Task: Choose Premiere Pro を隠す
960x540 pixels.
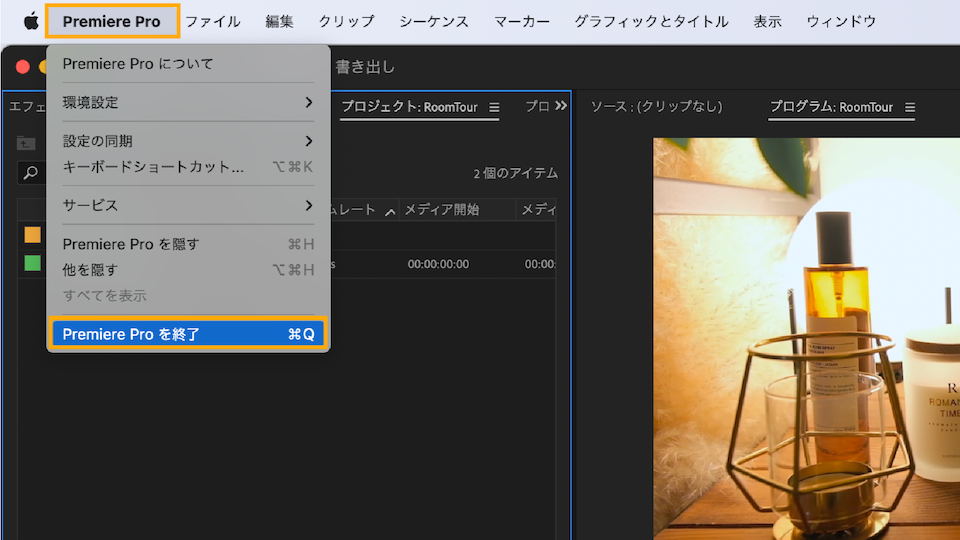Action: (189, 244)
